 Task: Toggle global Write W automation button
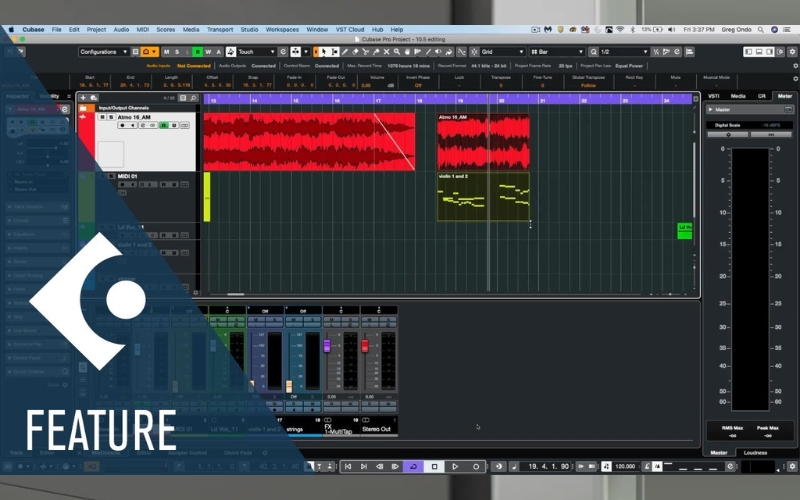tap(208, 52)
